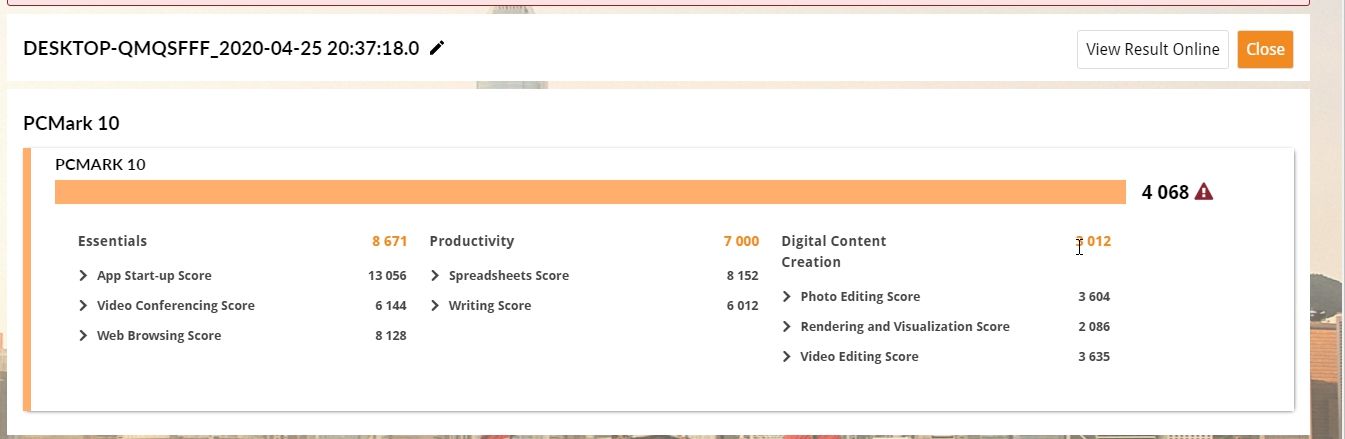Expand Rendering and Visualization Score details
This screenshot has height=439, width=1345.
pos(787,327)
